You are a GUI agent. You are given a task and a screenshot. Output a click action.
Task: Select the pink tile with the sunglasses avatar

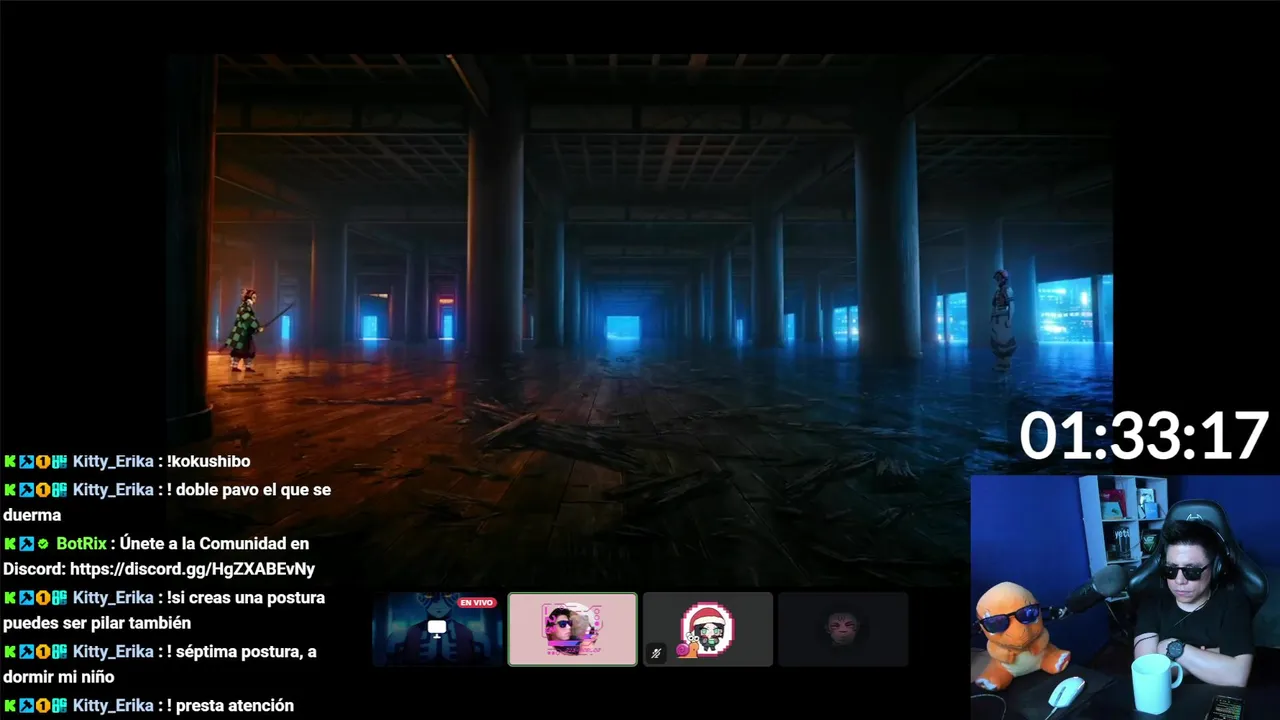[572, 629]
